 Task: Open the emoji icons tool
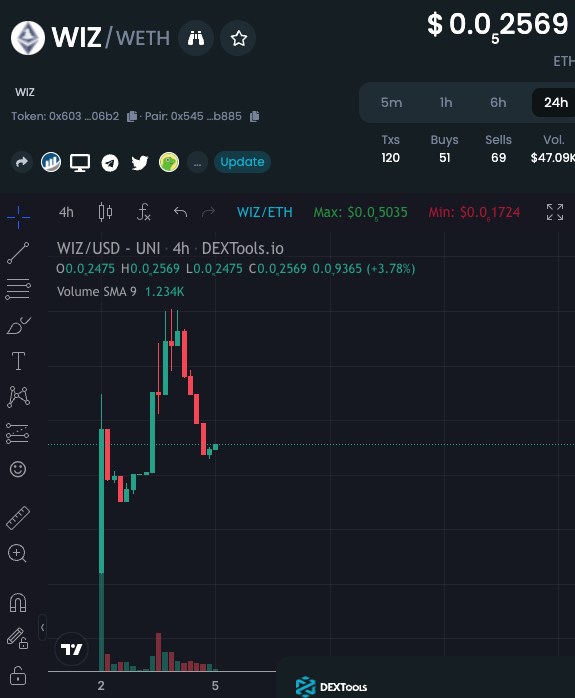[18, 469]
